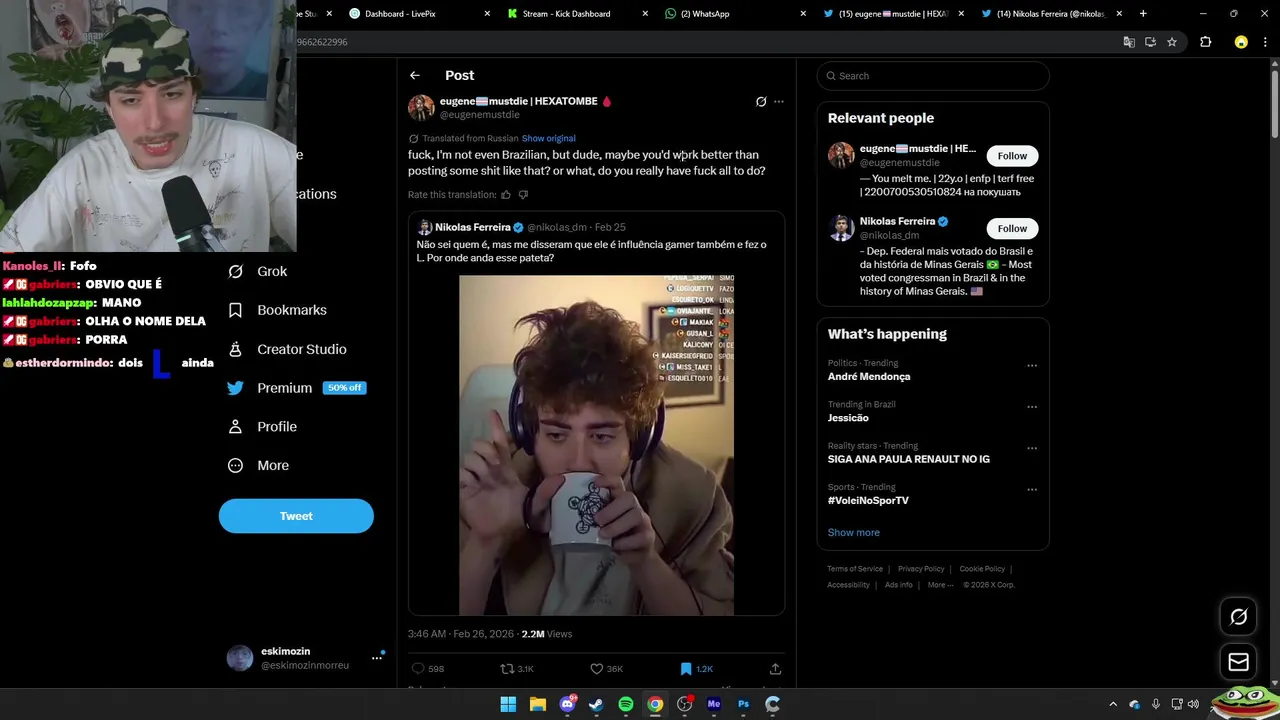Switch to the WhatsApp tab
1280x720 pixels.
(x=705, y=14)
